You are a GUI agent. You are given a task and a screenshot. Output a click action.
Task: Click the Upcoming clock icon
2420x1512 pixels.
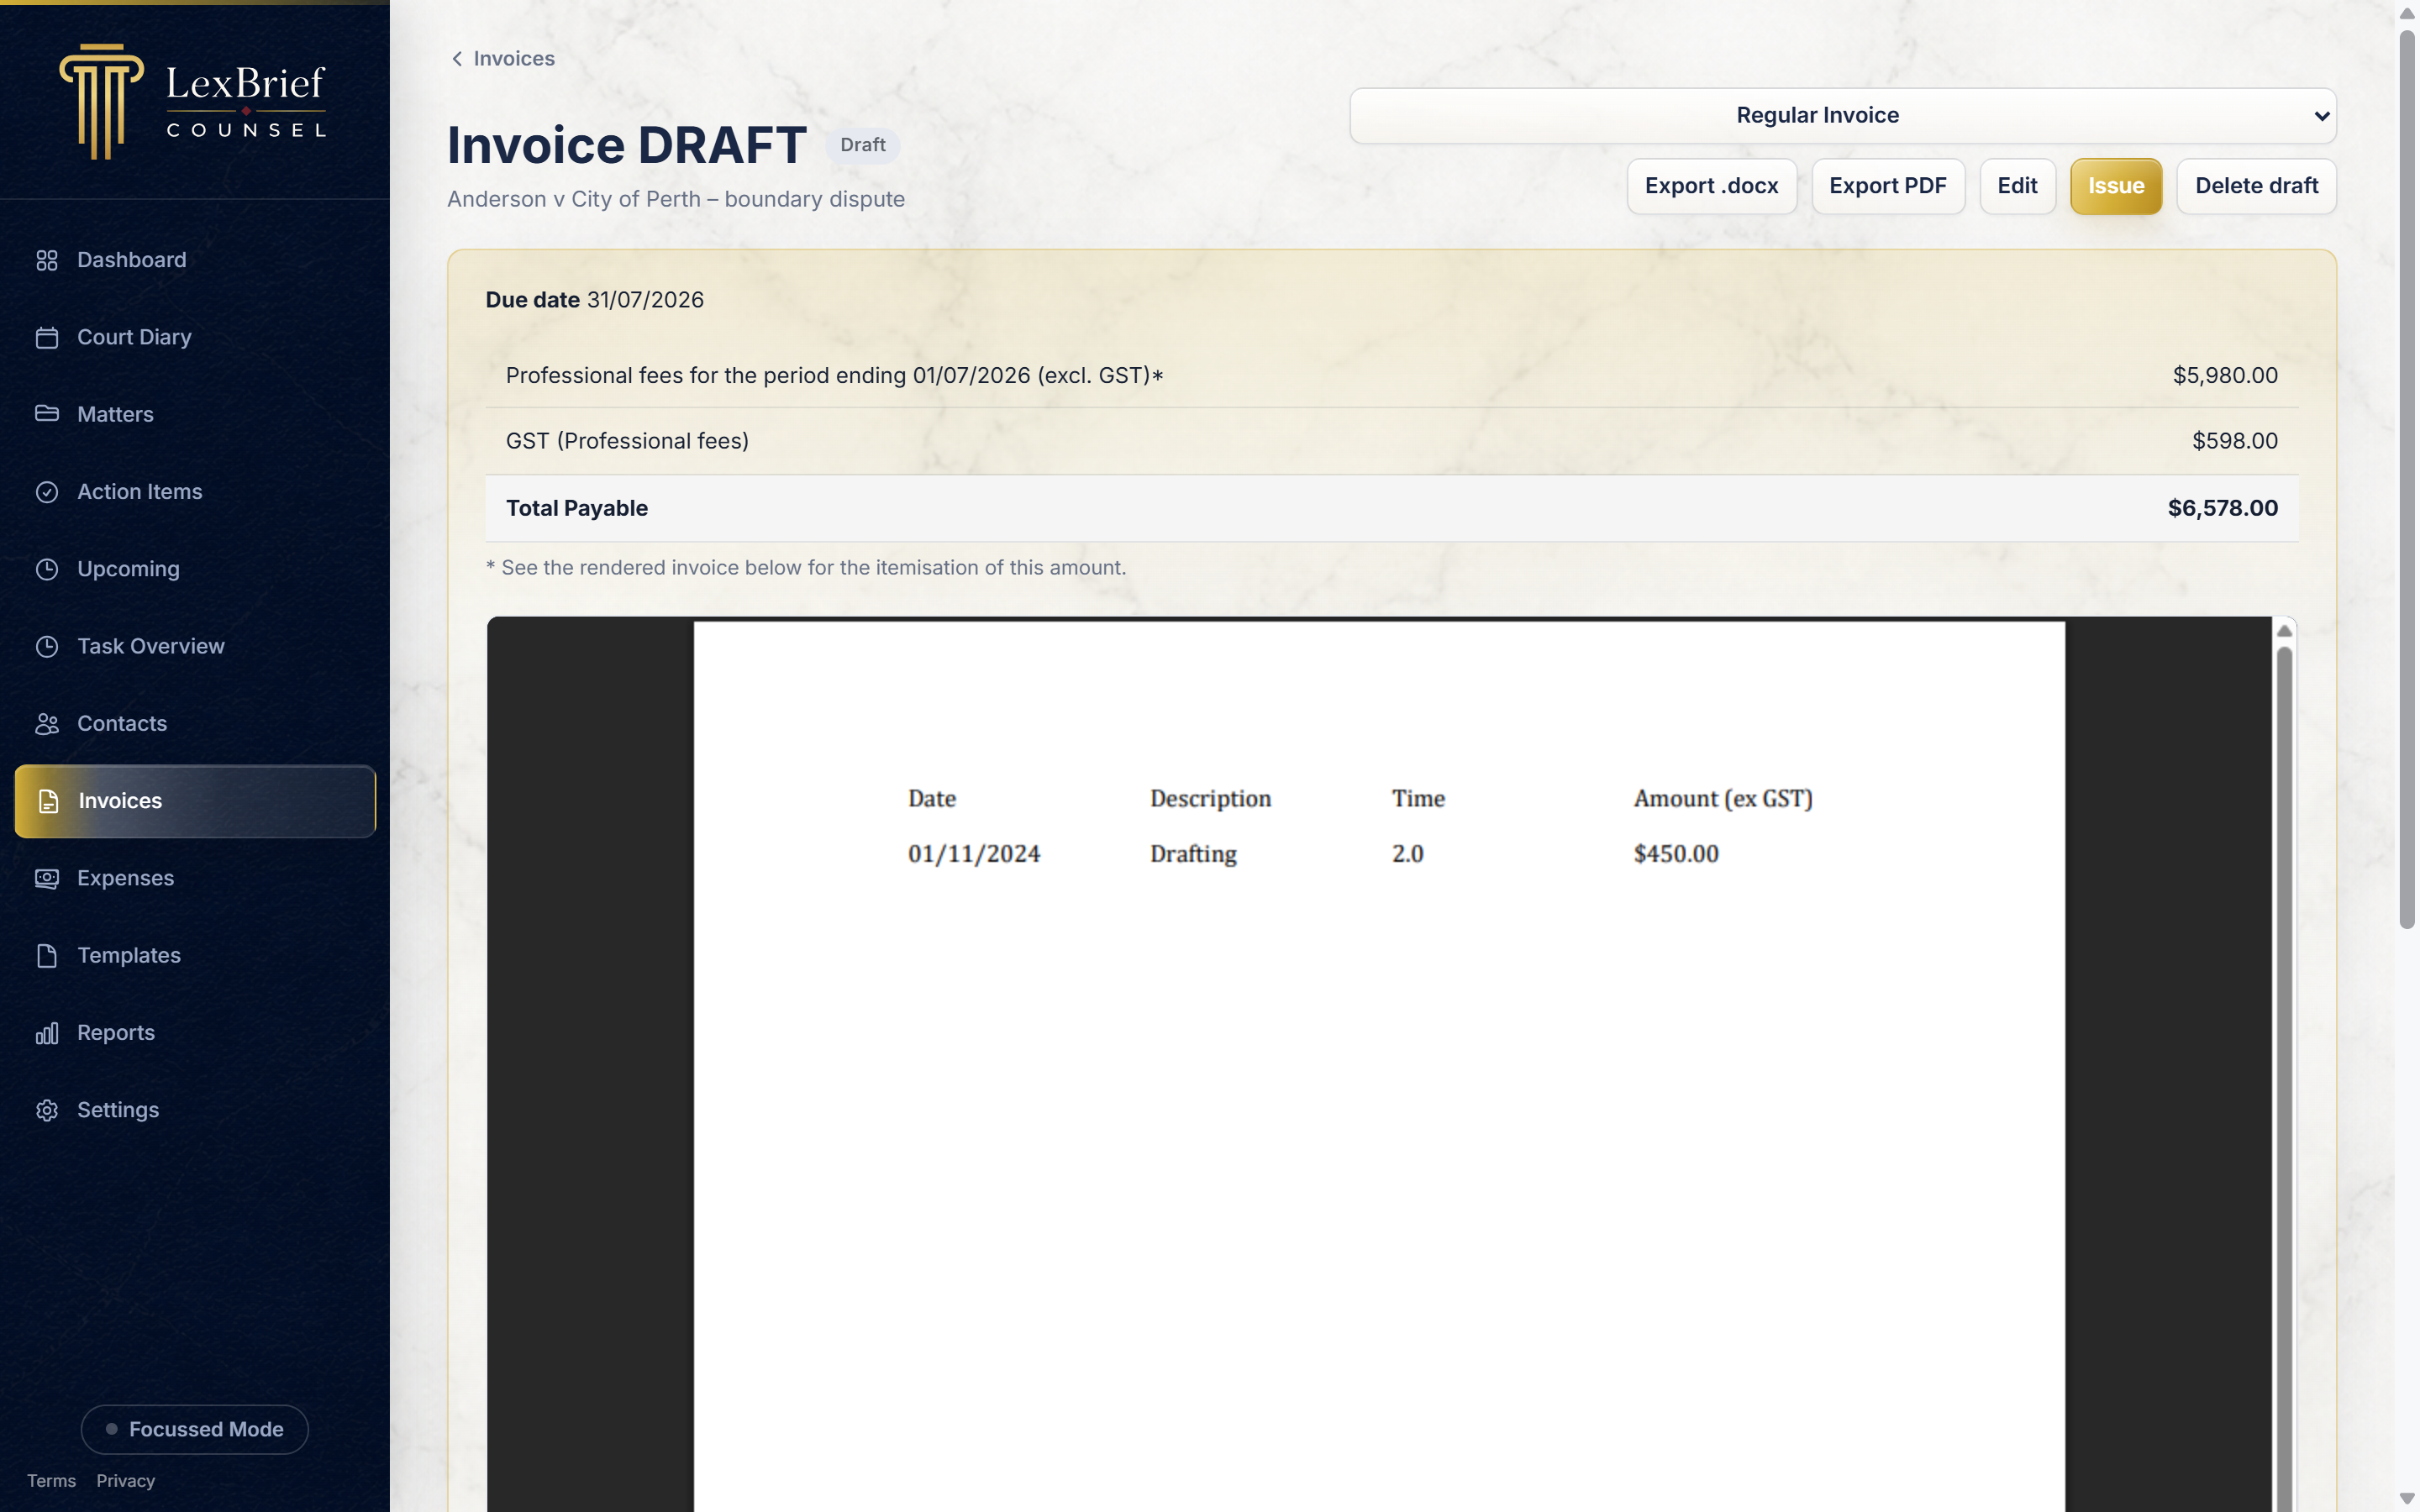[47, 569]
